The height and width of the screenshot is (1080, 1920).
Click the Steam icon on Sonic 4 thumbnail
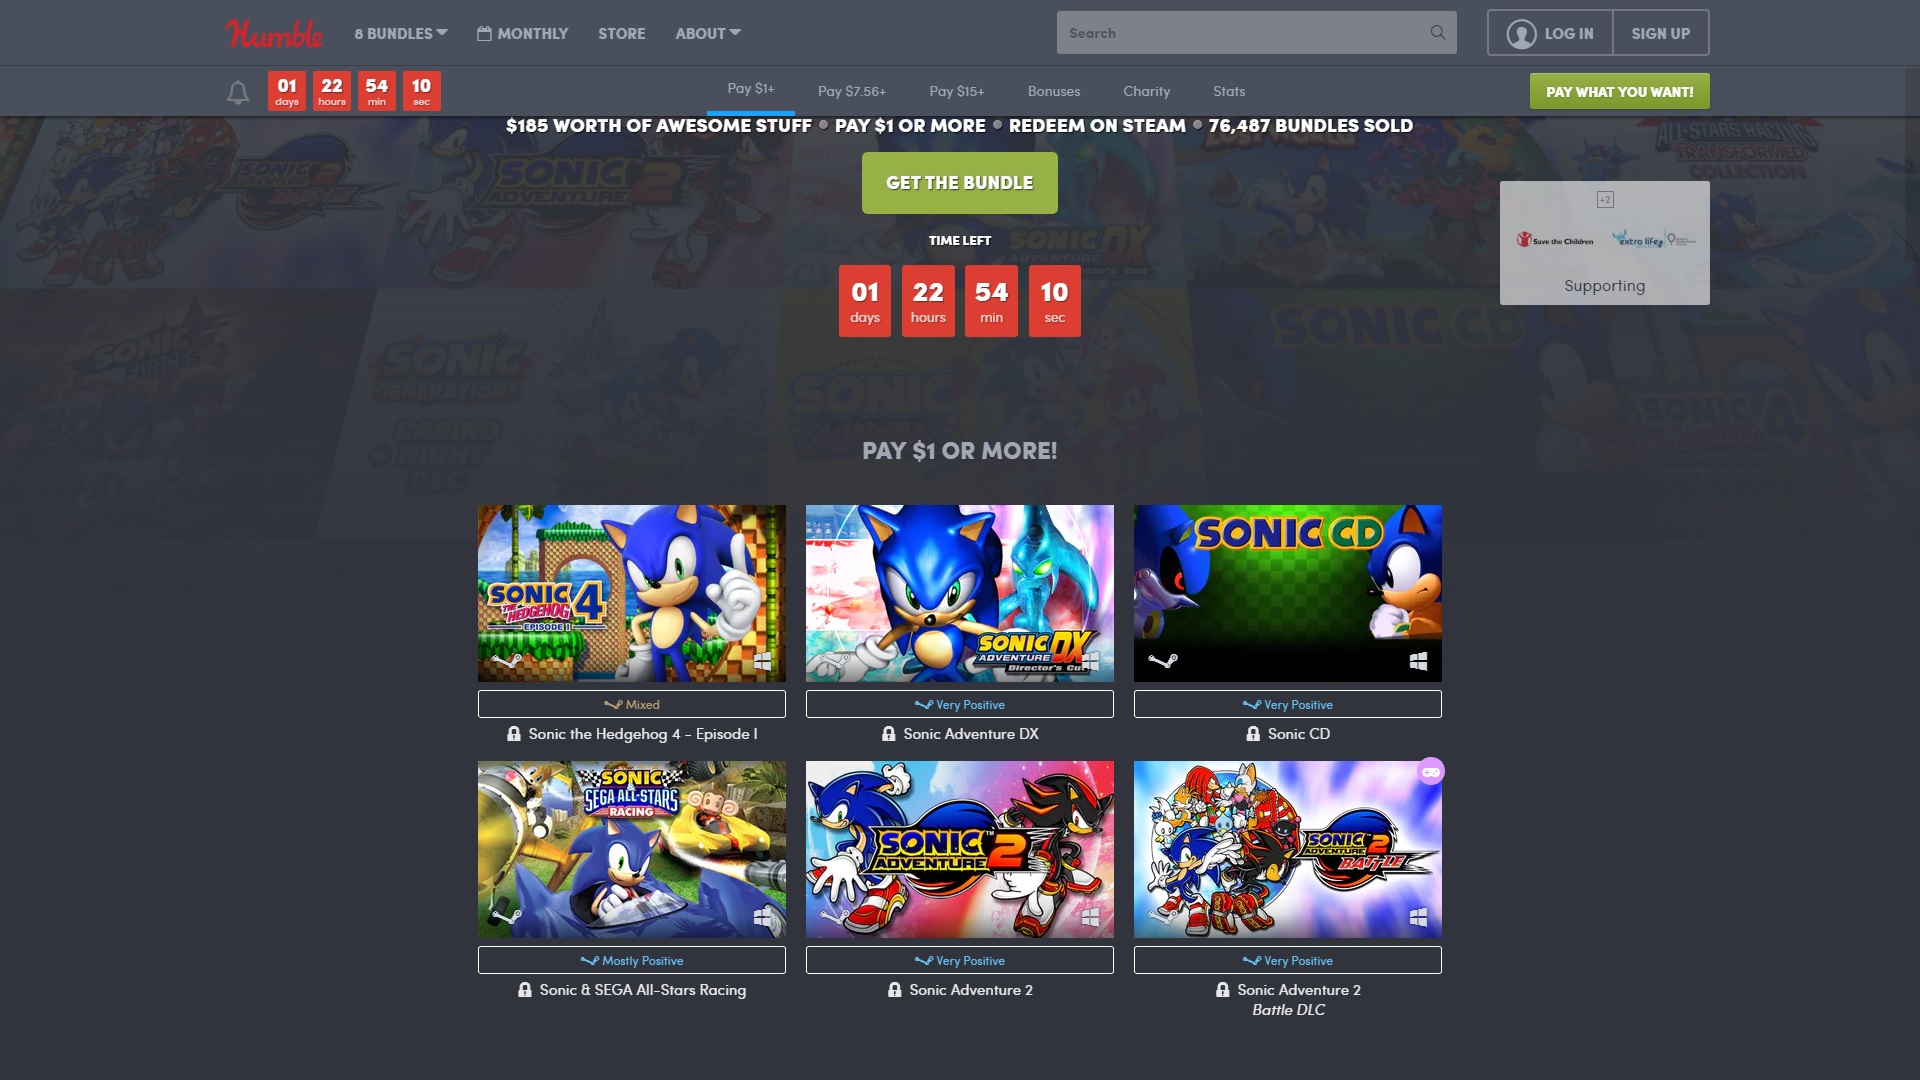pyautogui.click(x=506, y=661)
